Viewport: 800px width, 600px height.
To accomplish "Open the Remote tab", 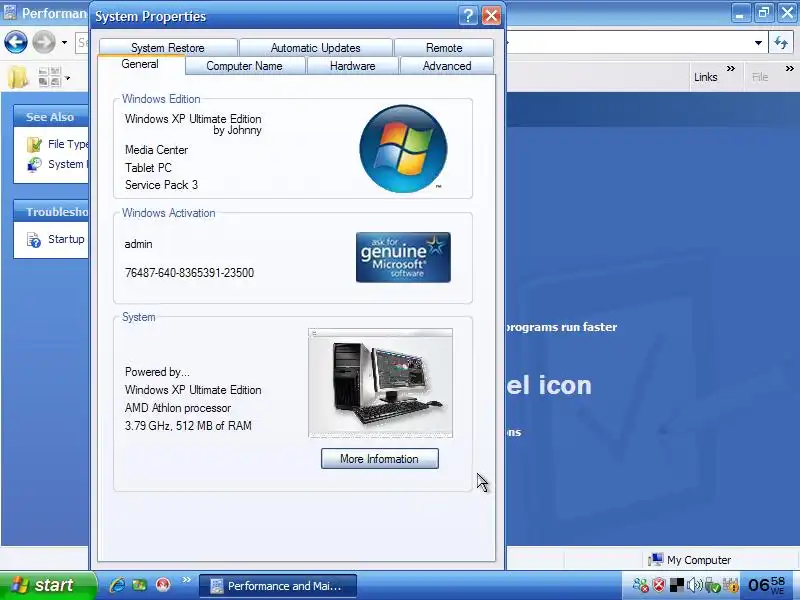I will 444,47.
